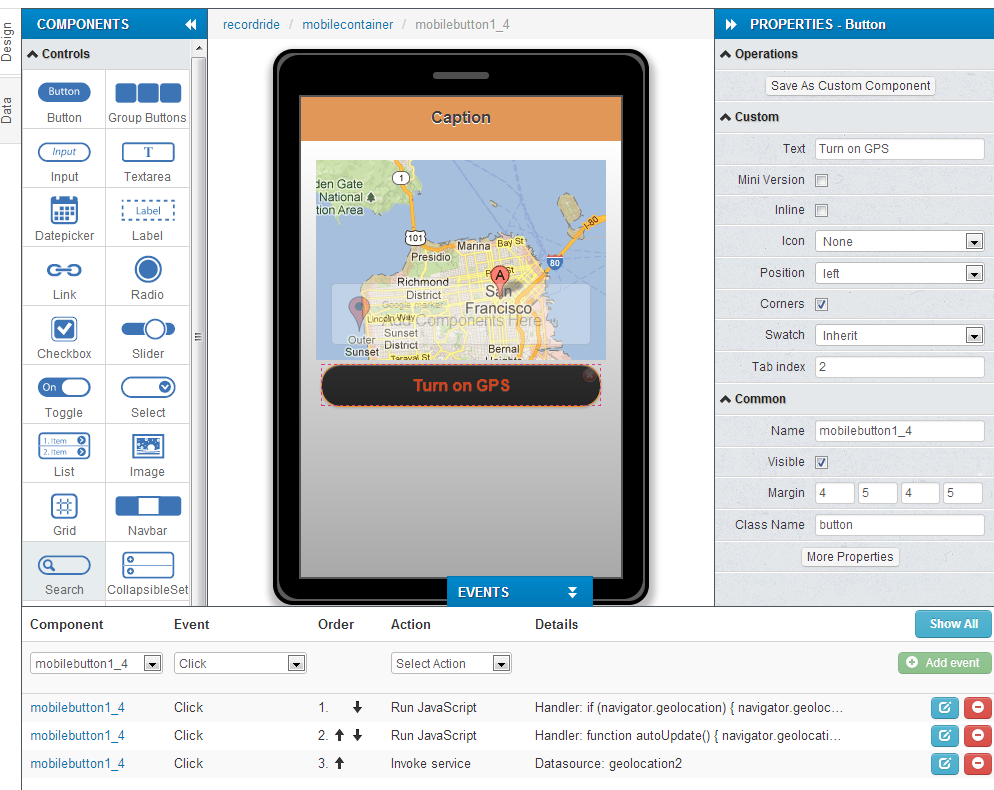This screenshot has width=994, height=790.
Task: Open the Icon dropdown set to None
Action: click(x=899, y=242)
